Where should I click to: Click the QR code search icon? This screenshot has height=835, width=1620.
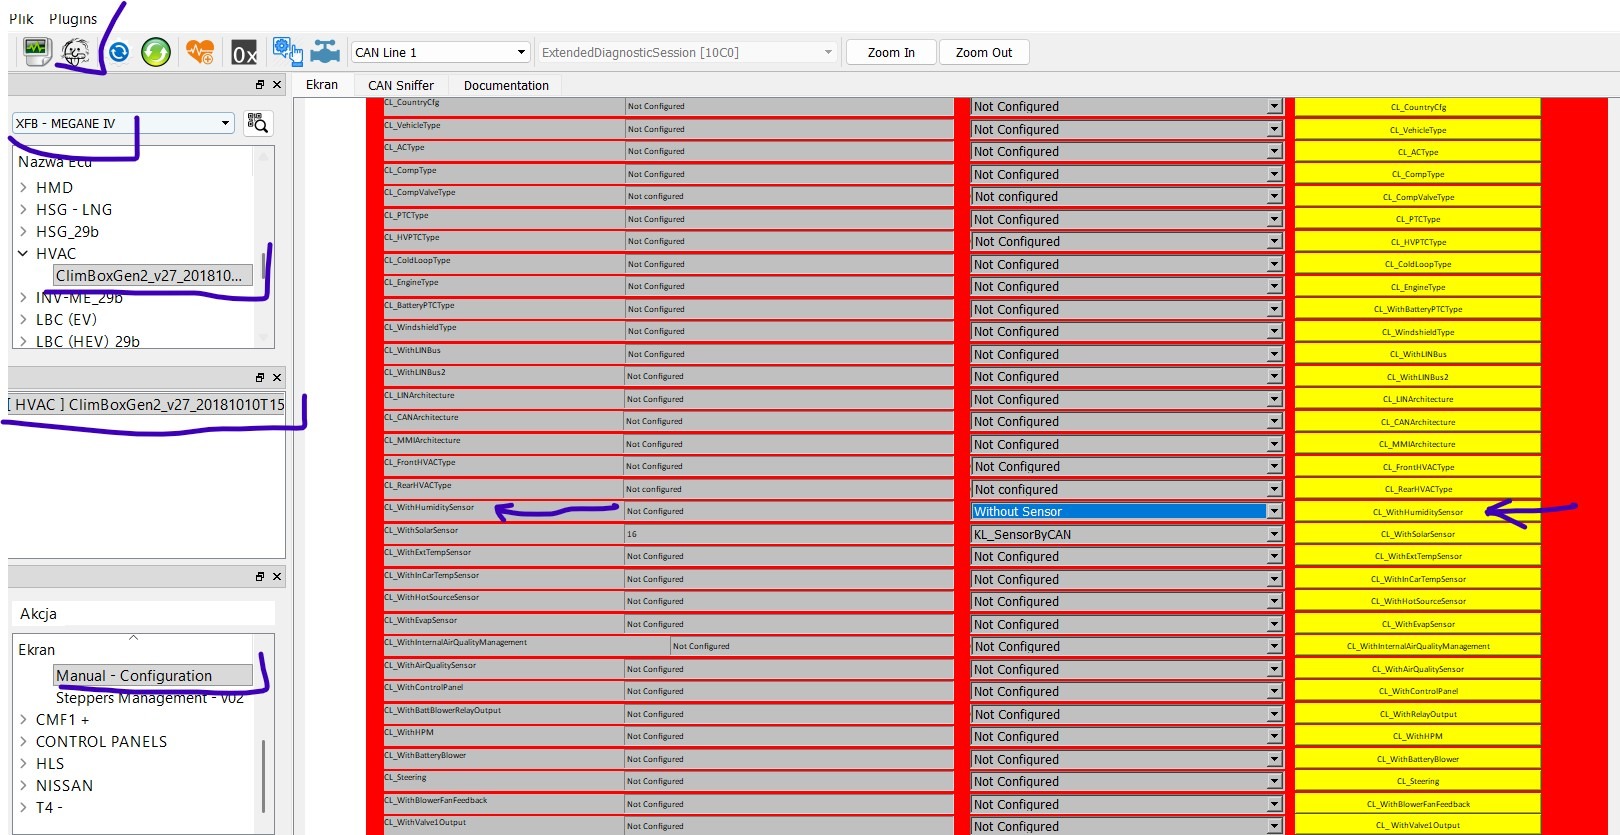pyautogui.click(x=258, y=123)
